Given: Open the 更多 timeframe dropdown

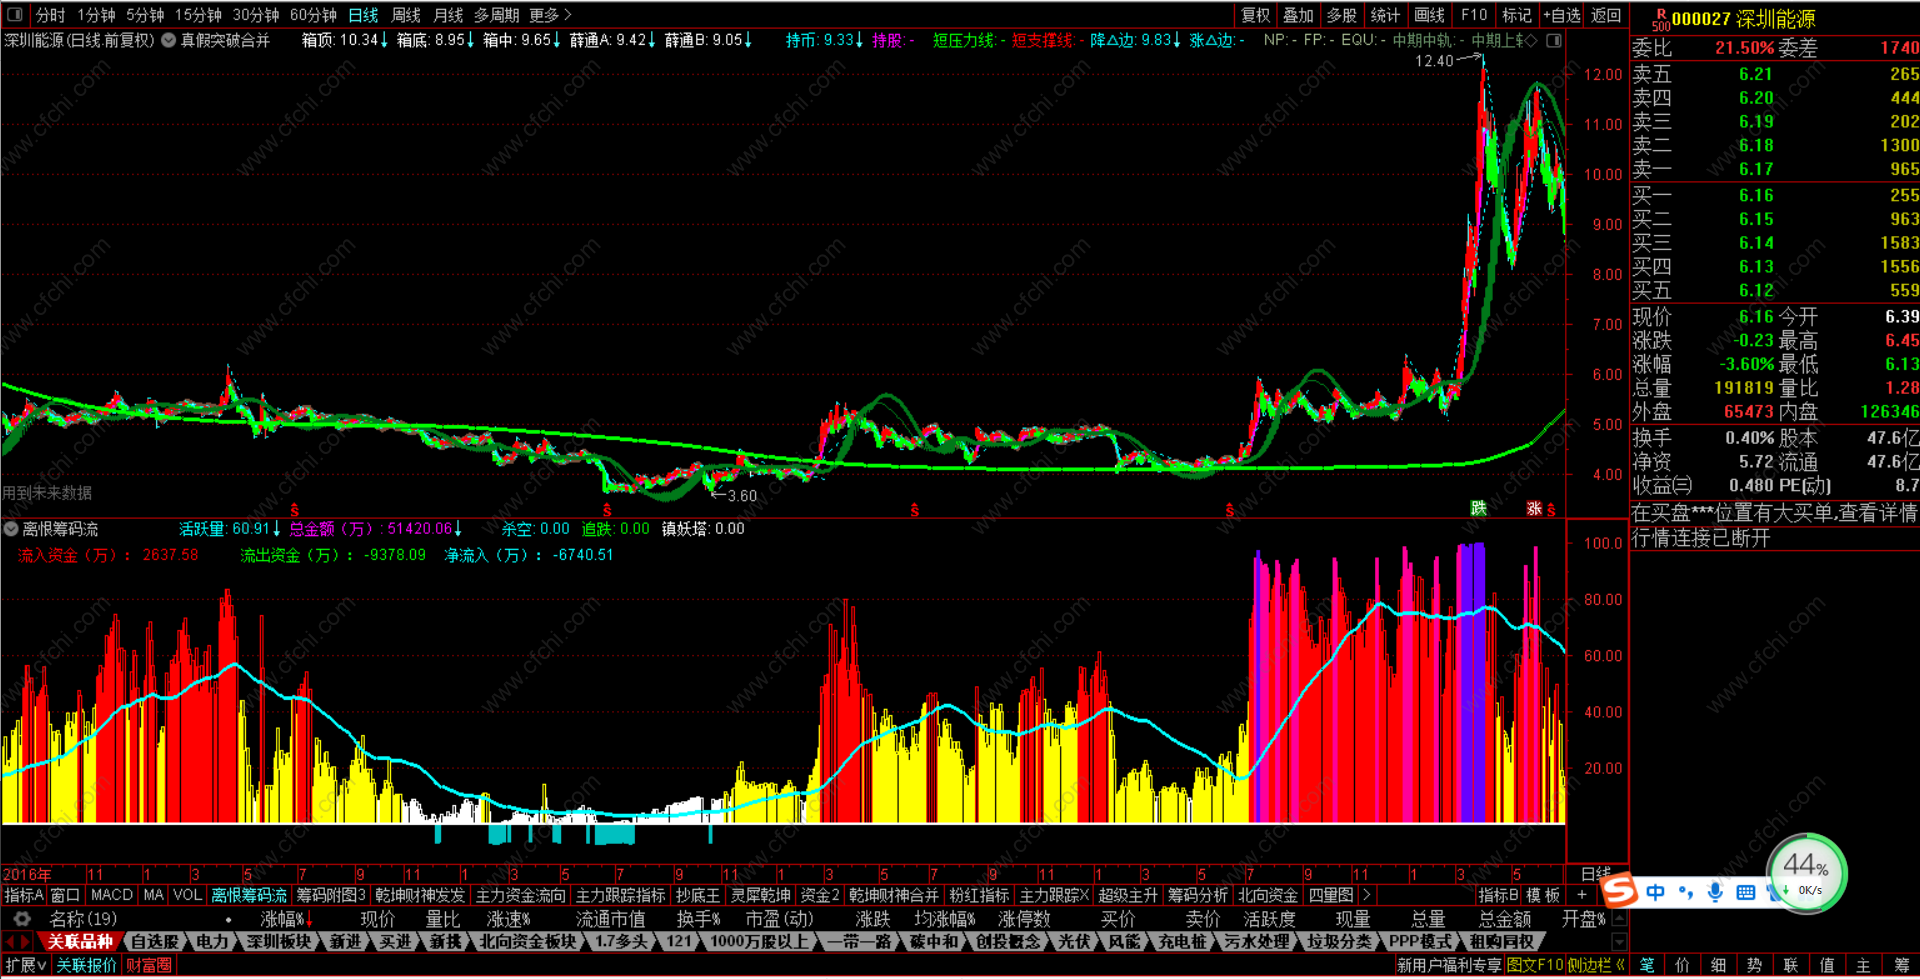Looking at the screenshot, I should [x=550, y=15].
